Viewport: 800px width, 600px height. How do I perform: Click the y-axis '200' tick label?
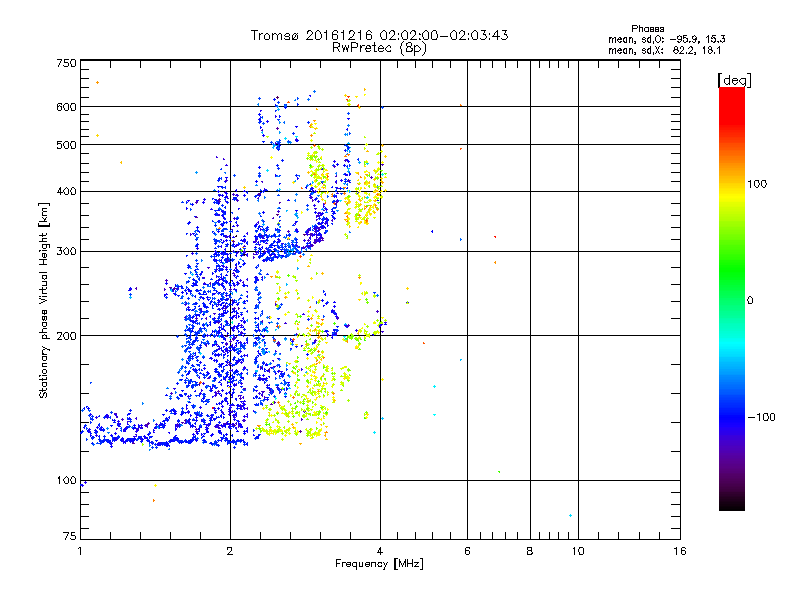[66, 336]
